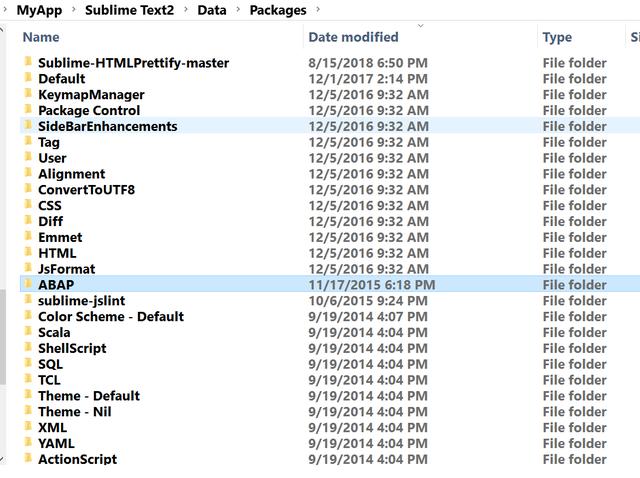Click date 11/17/2015 6:18 PM
640x478 pixels.
[372, 285]
